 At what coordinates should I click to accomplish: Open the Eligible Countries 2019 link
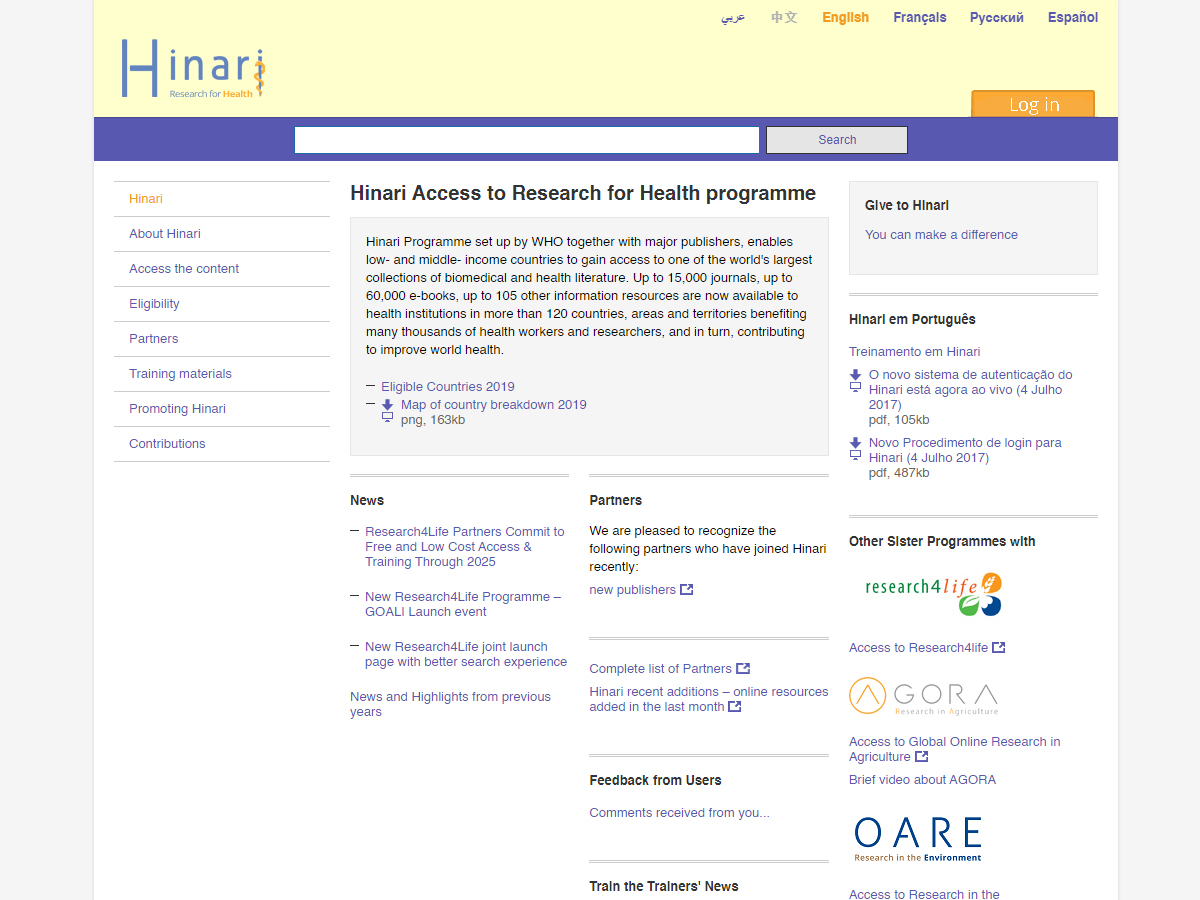(x=447, y=387)
